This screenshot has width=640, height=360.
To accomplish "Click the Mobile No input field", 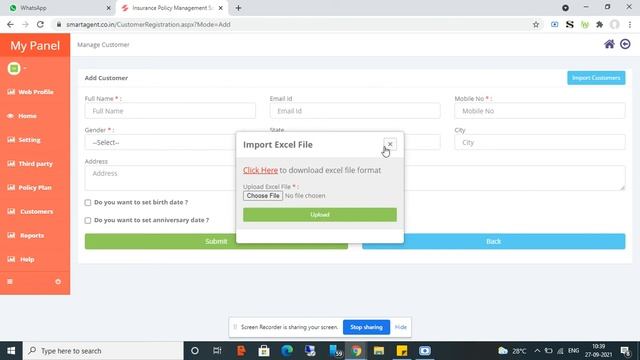I will coord(540,111).
